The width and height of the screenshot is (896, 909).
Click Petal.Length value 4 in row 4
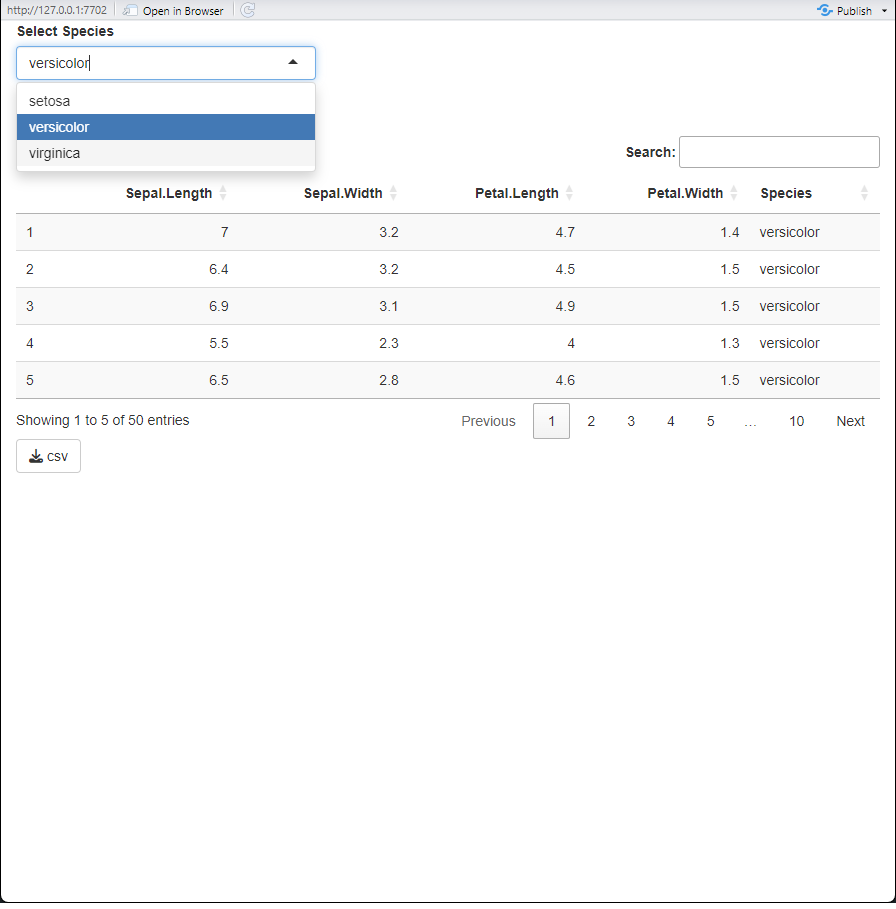[571, 343]
